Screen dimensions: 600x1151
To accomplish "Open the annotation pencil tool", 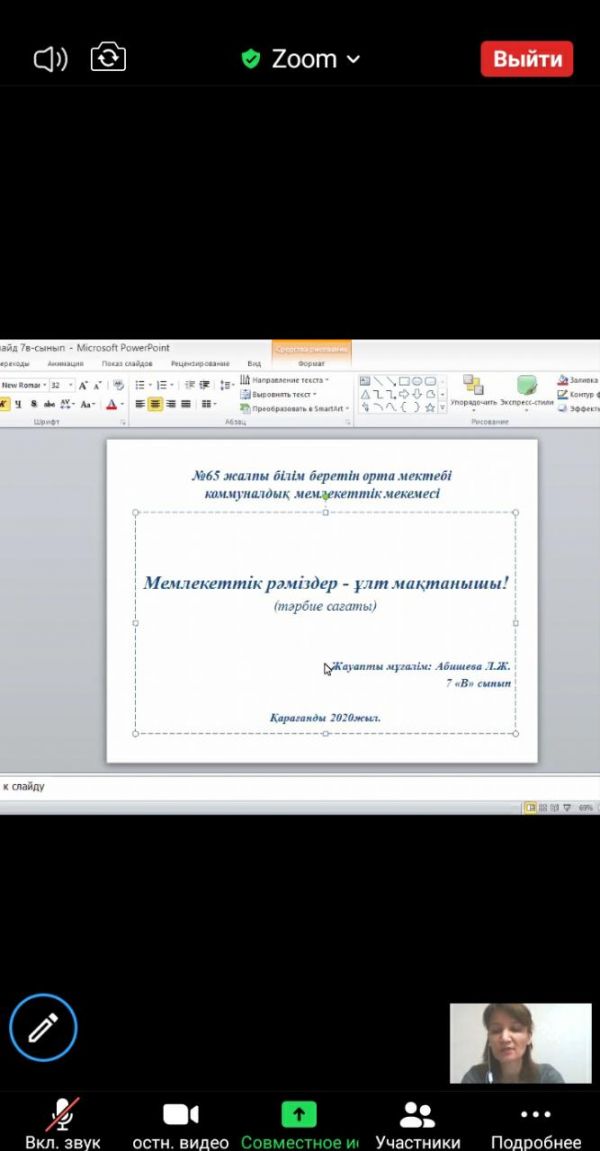I will point(43,1027).
